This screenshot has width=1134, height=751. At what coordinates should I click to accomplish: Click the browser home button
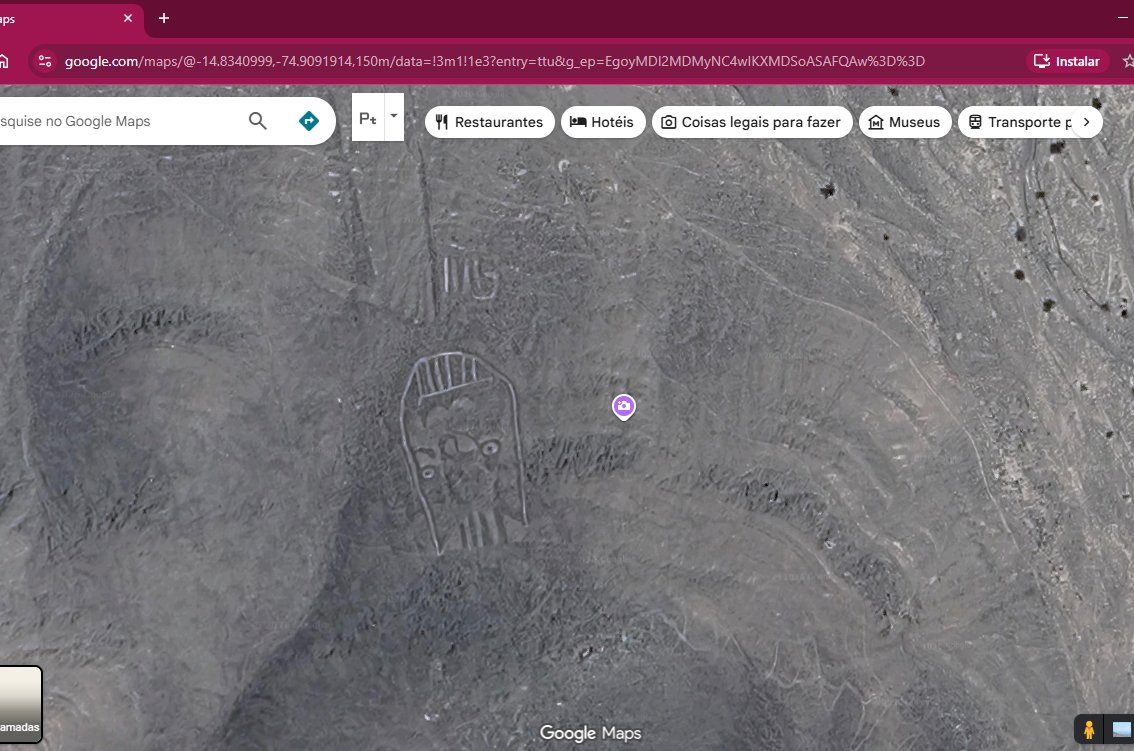pos(4,61)
